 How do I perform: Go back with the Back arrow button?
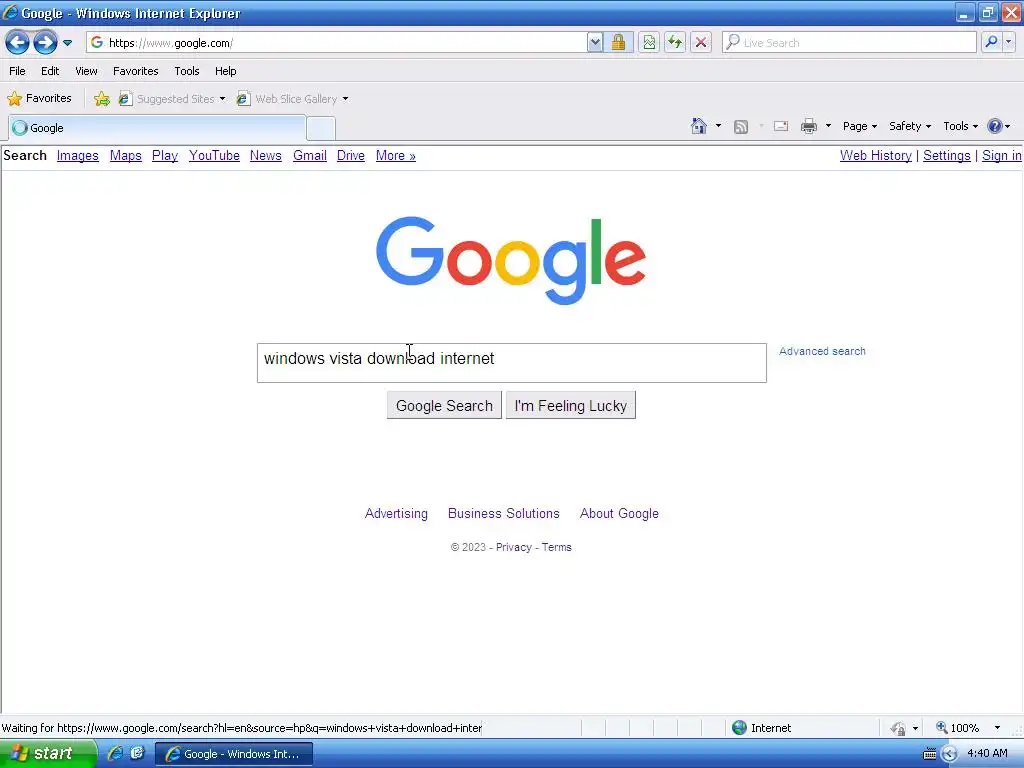click(18, 43)
